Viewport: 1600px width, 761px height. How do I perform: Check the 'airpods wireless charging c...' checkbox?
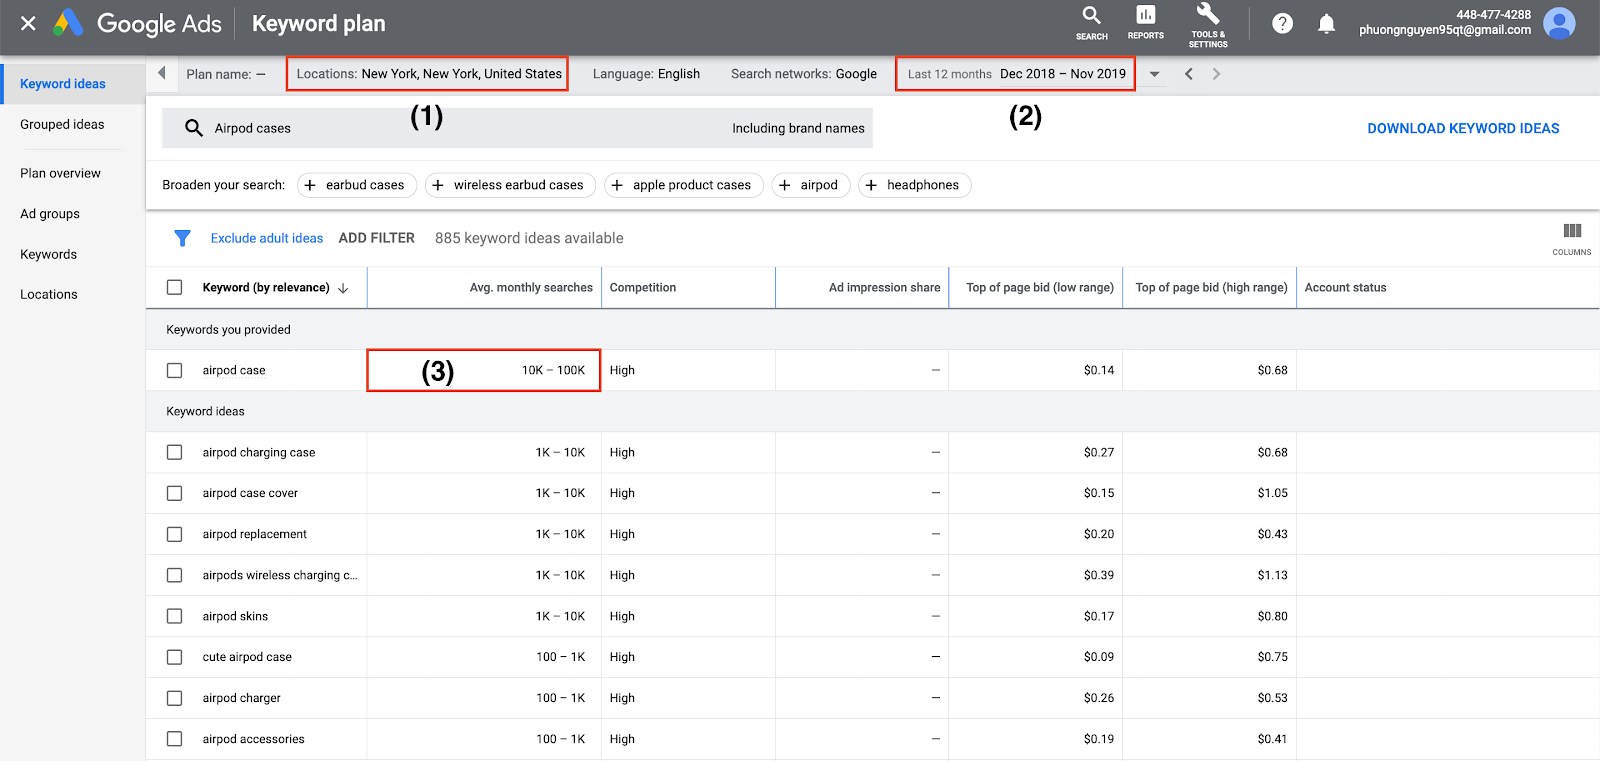pos(175,576)
